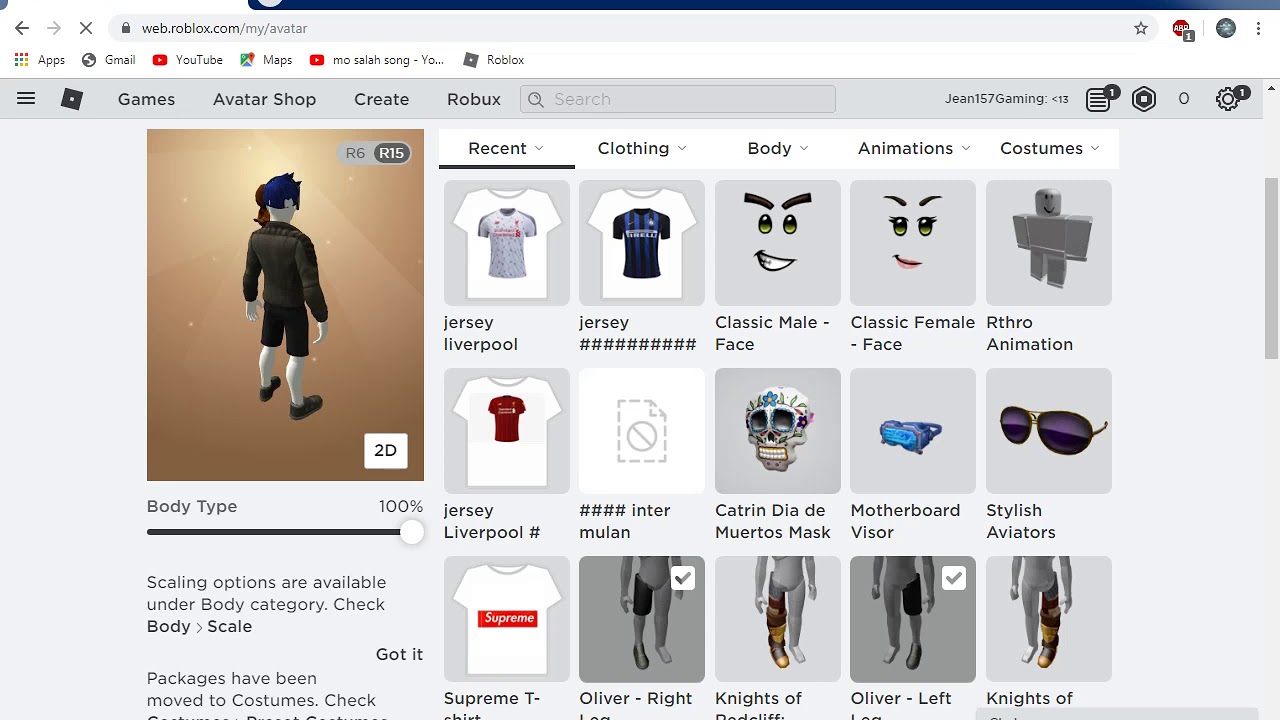Bookmark this page with the star icon
Image resolution: width=1280 pixels, height=720 pixels.
point(1141,28)
